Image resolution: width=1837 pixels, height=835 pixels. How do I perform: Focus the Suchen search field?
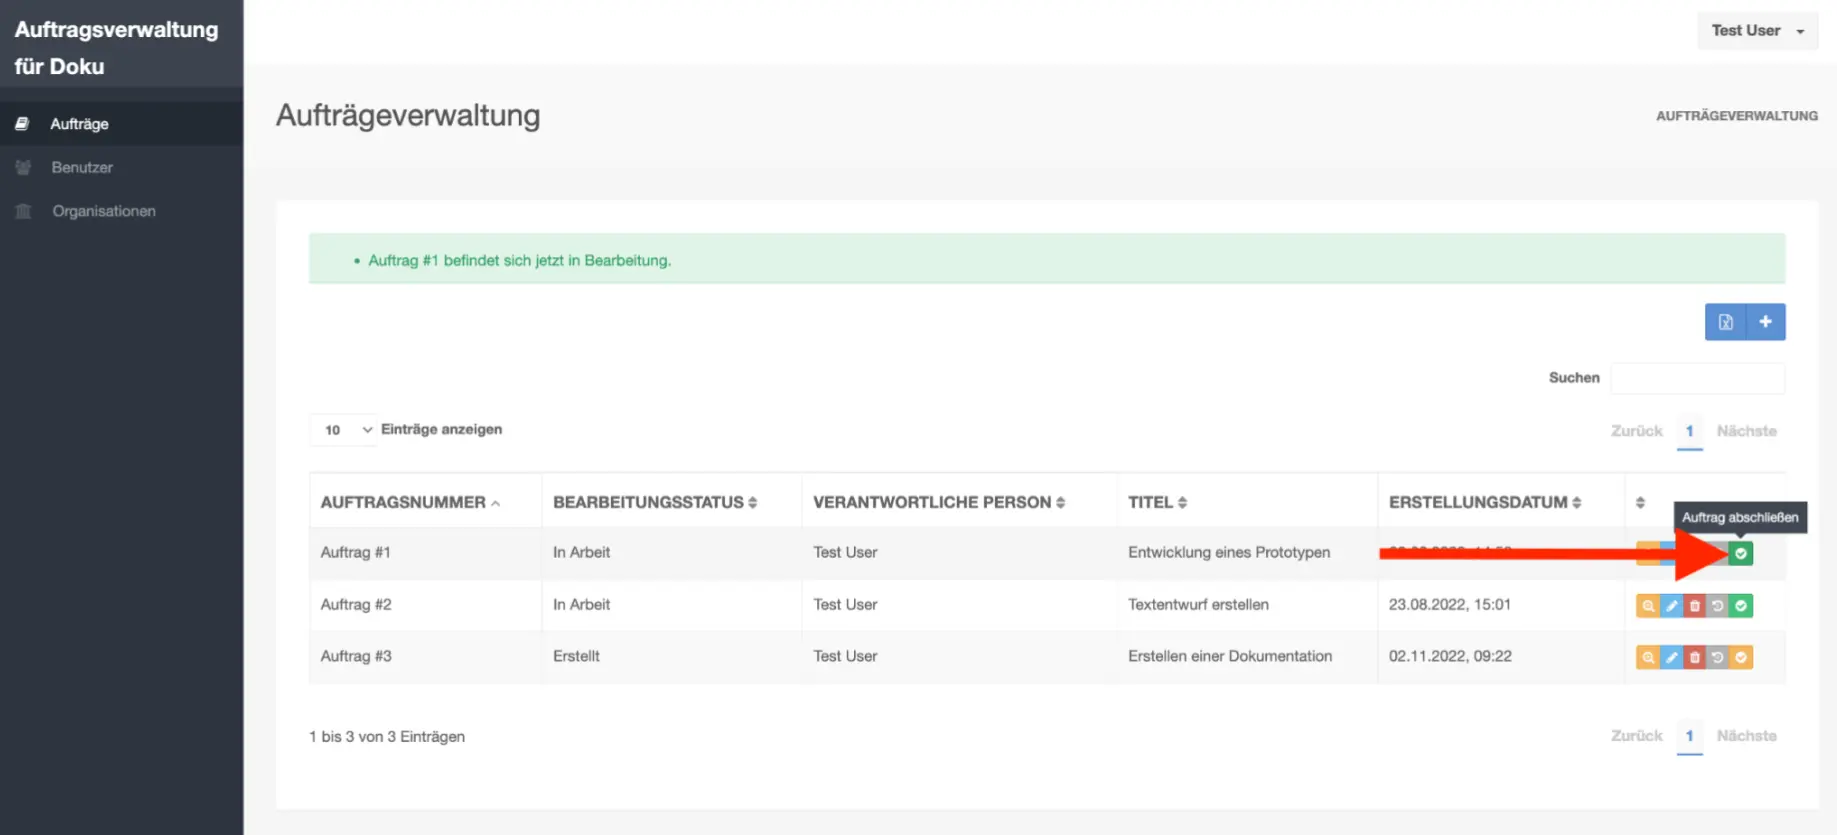click(1697, 378)
